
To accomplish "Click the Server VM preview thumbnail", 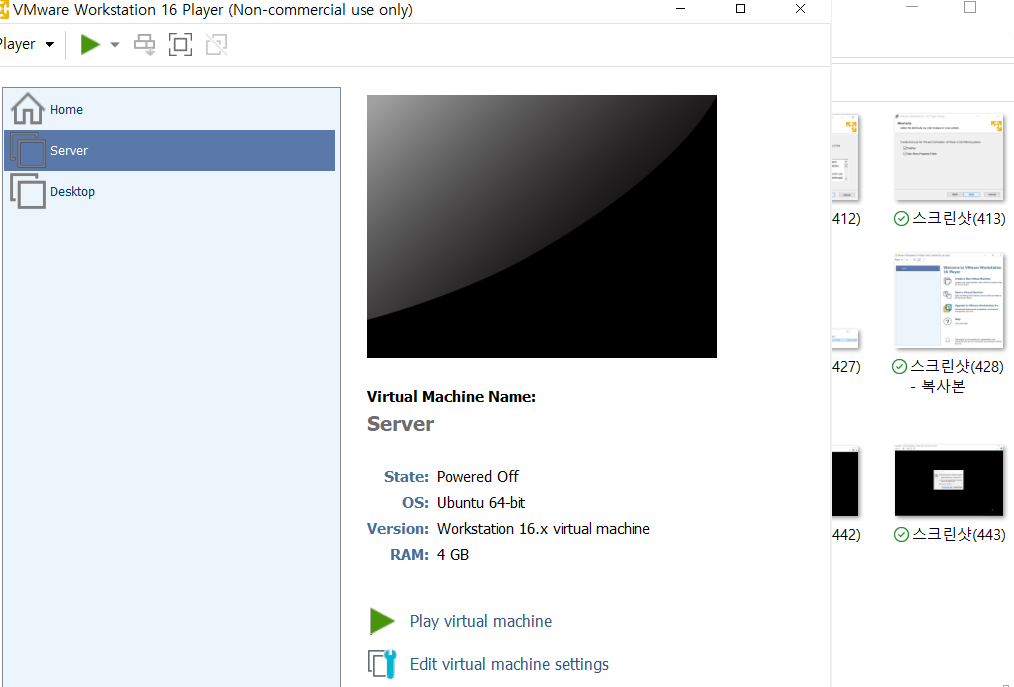I will pos(541,226).
